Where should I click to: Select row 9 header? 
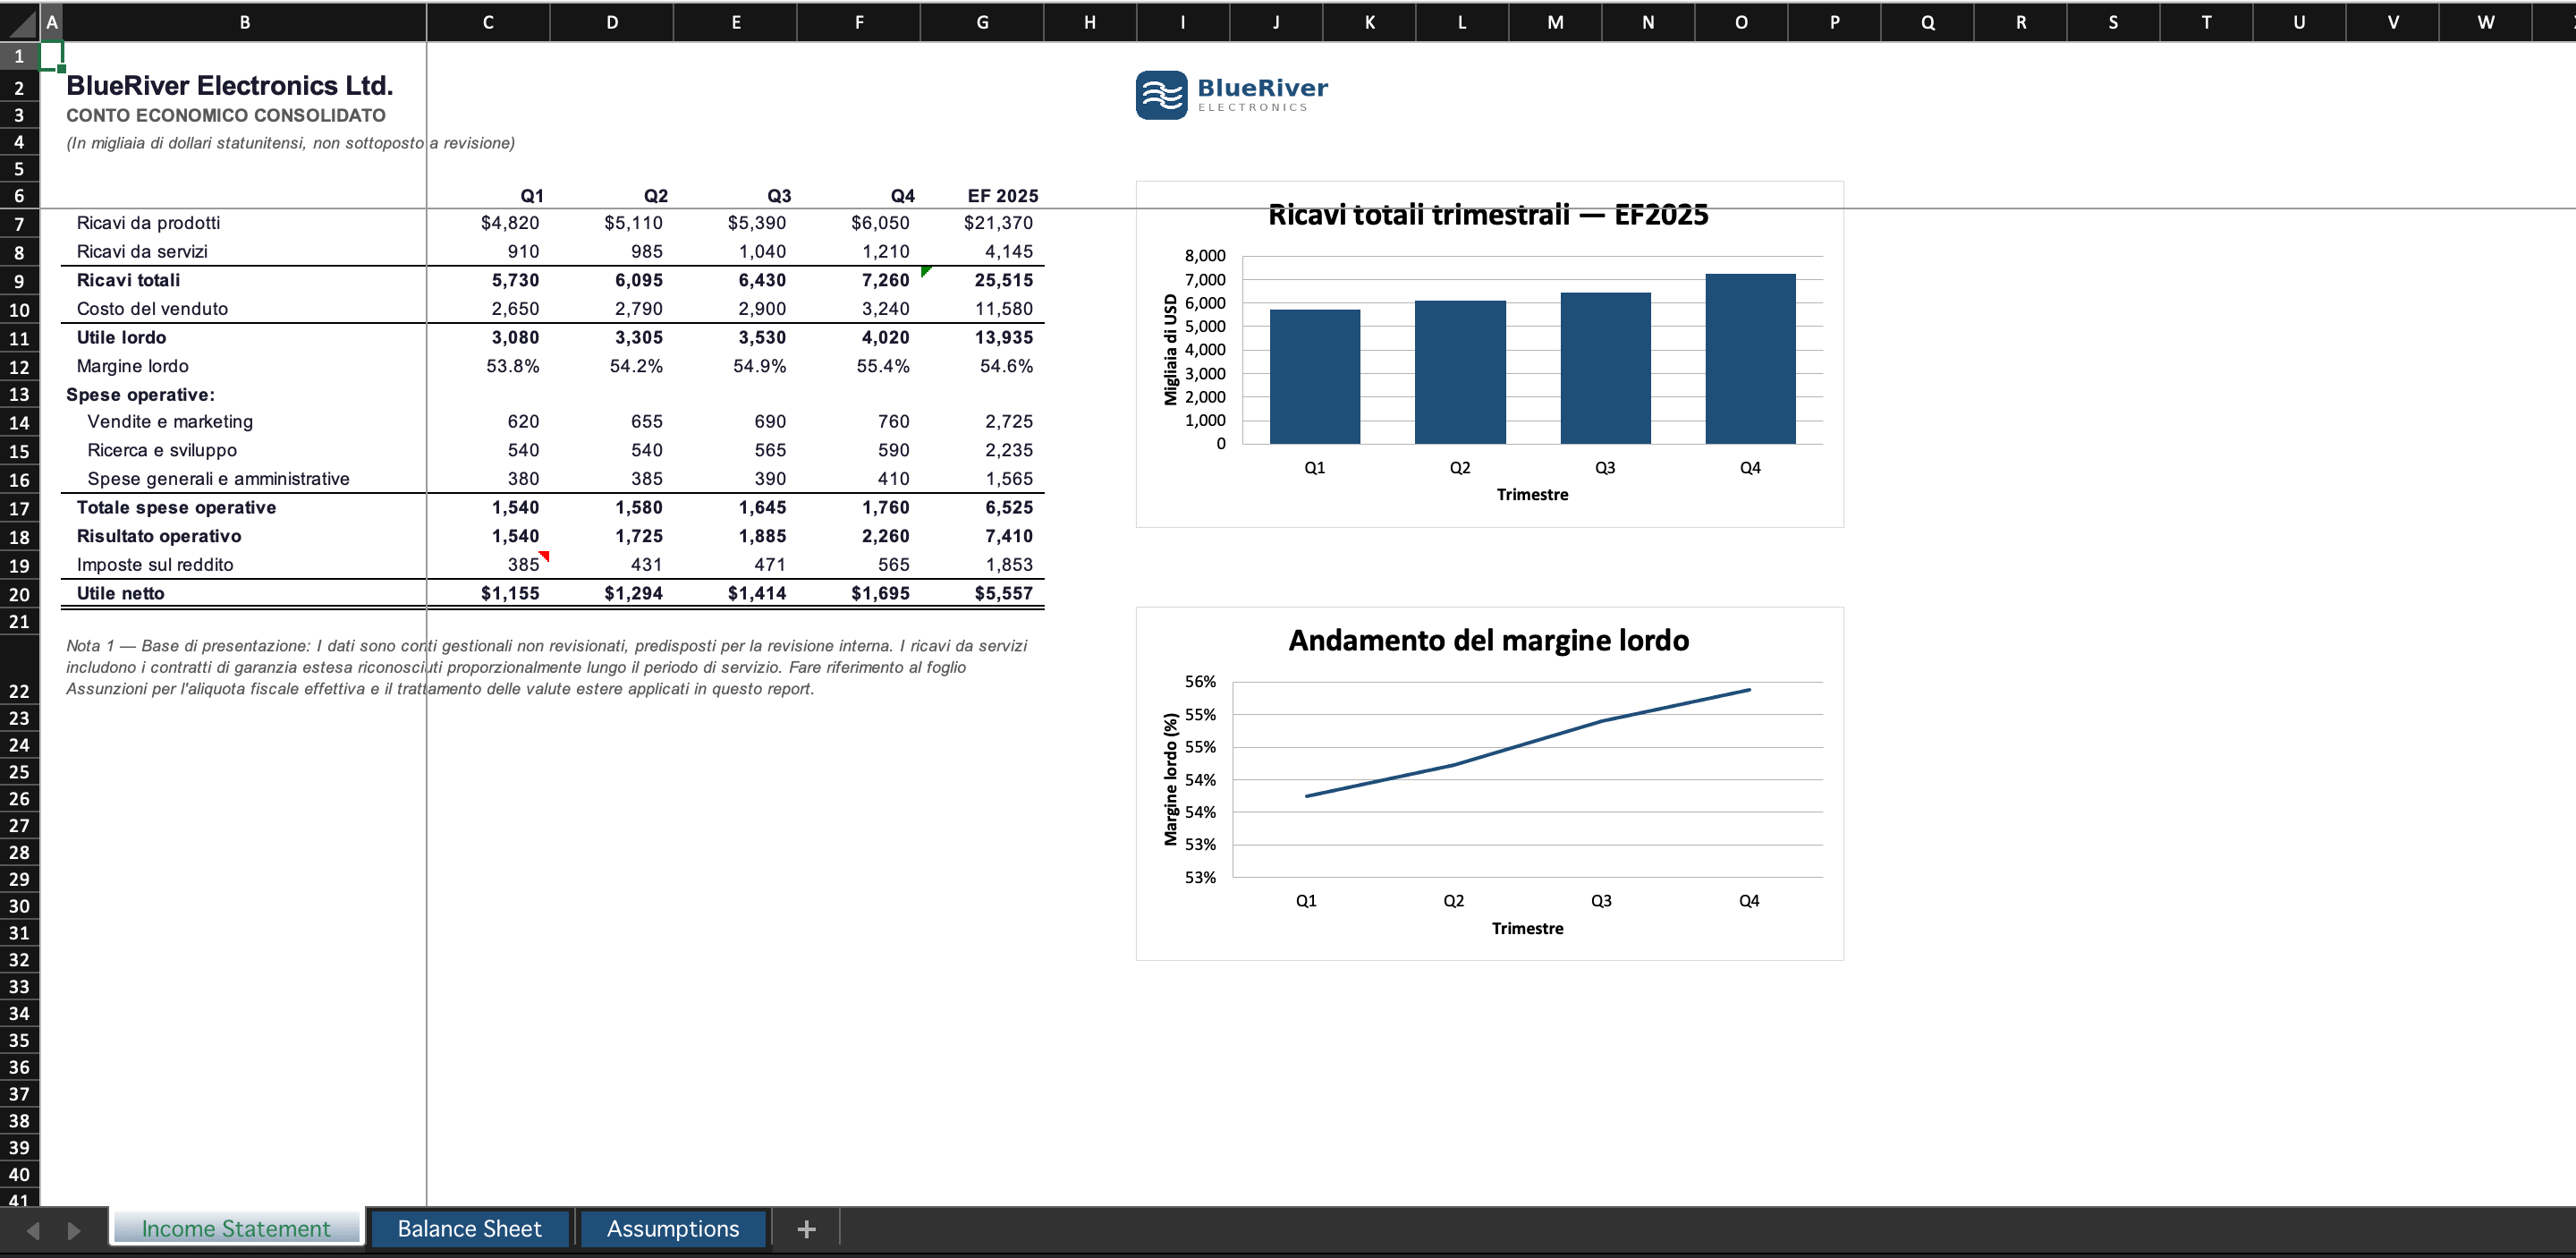tap(19, 281)
